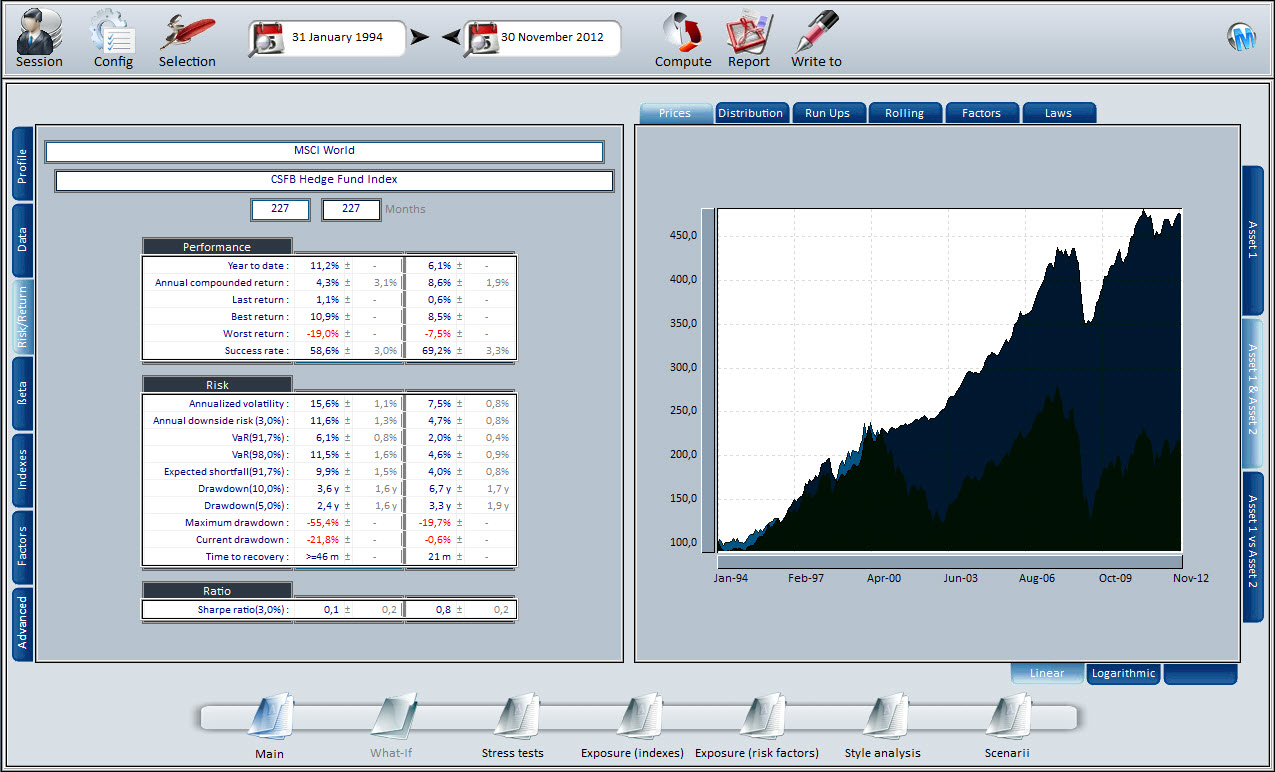Viewport: 1275px width, 772px height.
Task: Click the CSFB Hedge Fund Index field
Action: tap(334, 180)
